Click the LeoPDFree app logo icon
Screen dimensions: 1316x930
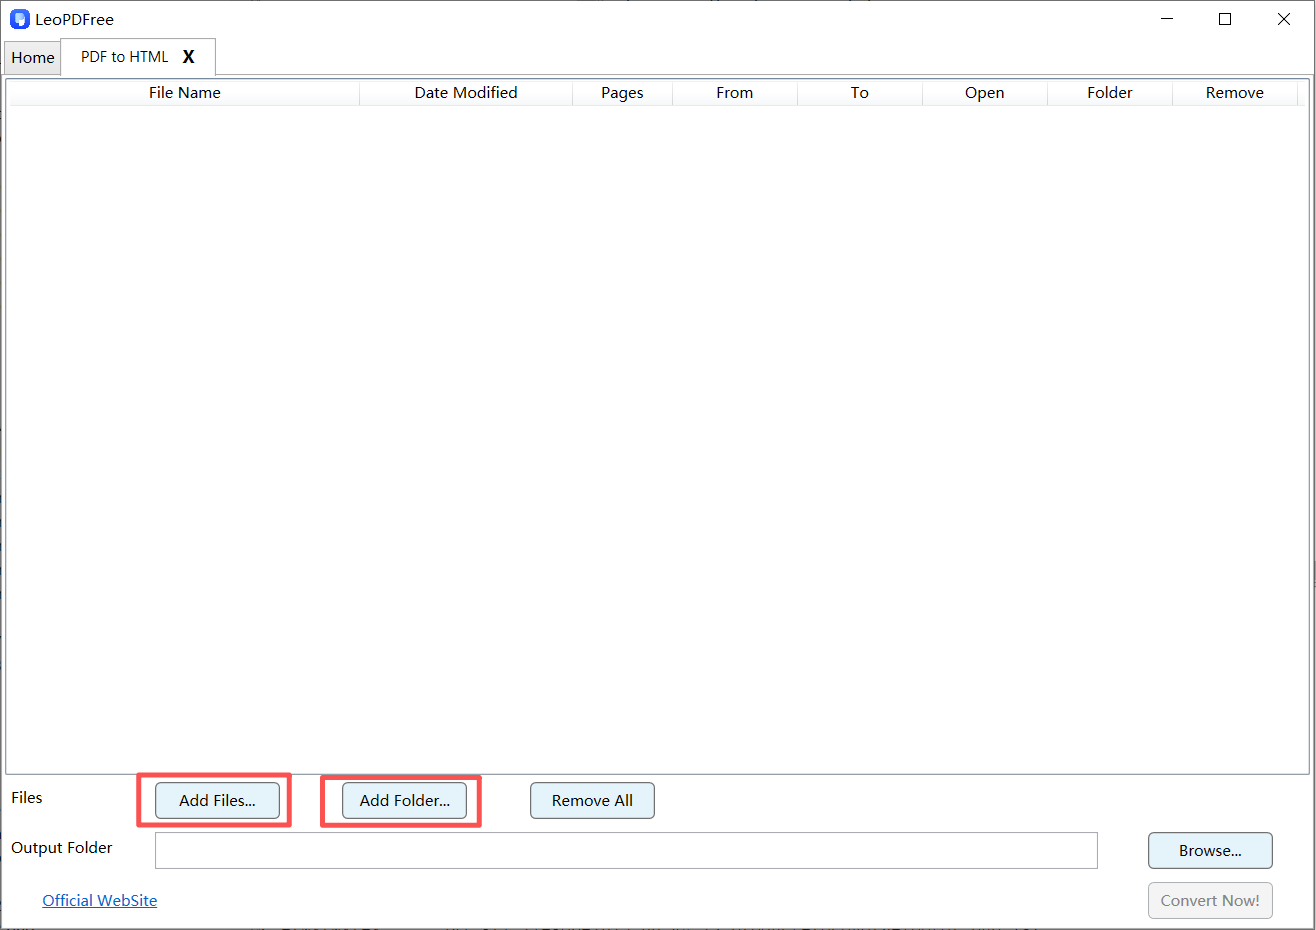tap(19, 18)
